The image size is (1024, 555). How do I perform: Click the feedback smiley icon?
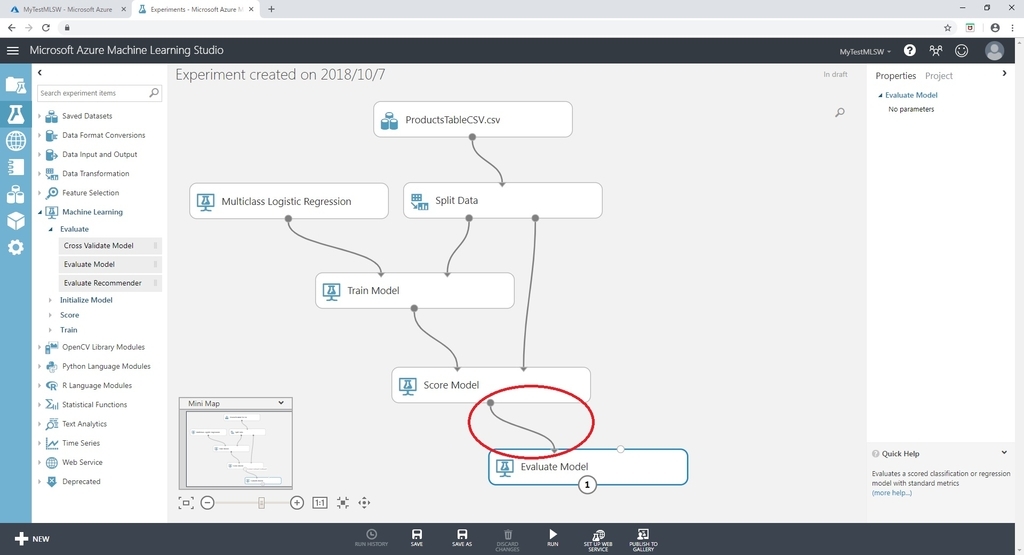tap(961, 50)
